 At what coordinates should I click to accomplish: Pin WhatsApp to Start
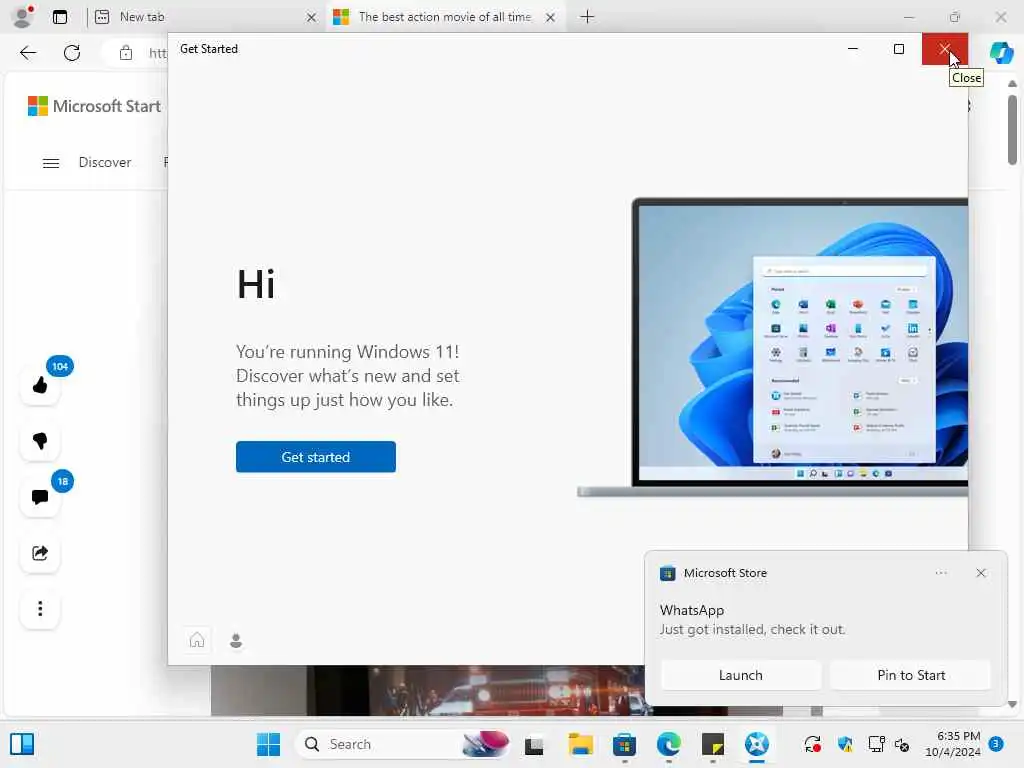[x=910, y=675]
